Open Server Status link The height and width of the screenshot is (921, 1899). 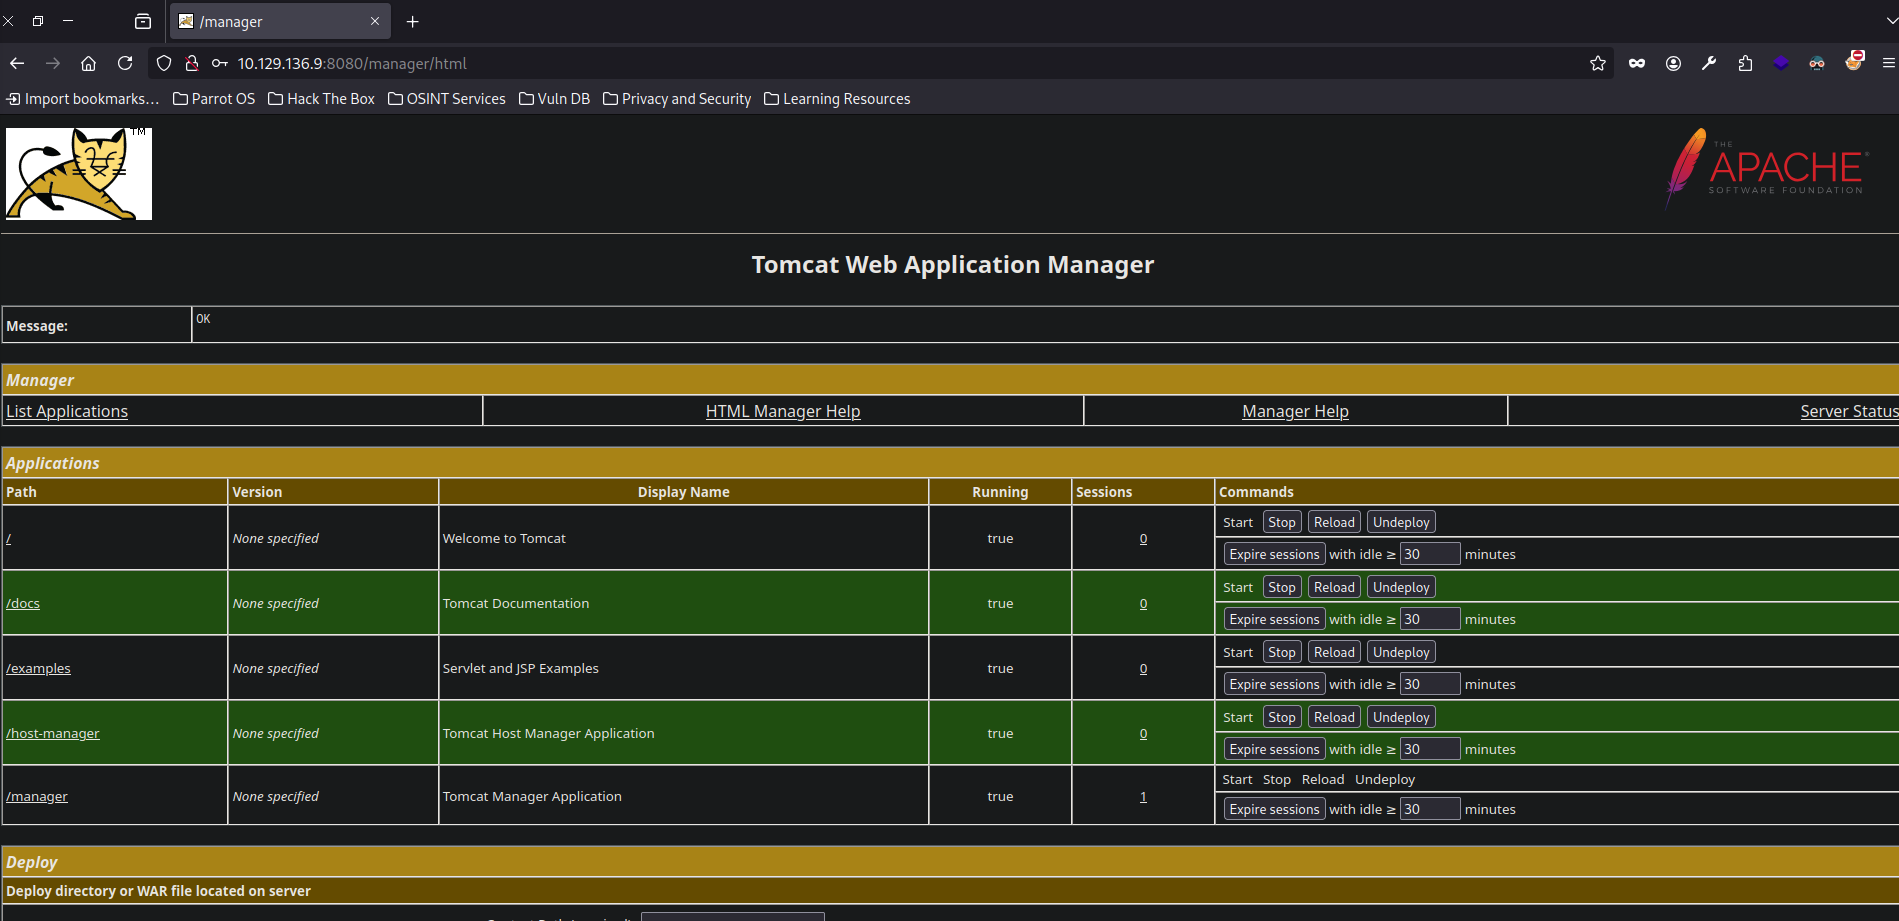[x=1849, y=411]
